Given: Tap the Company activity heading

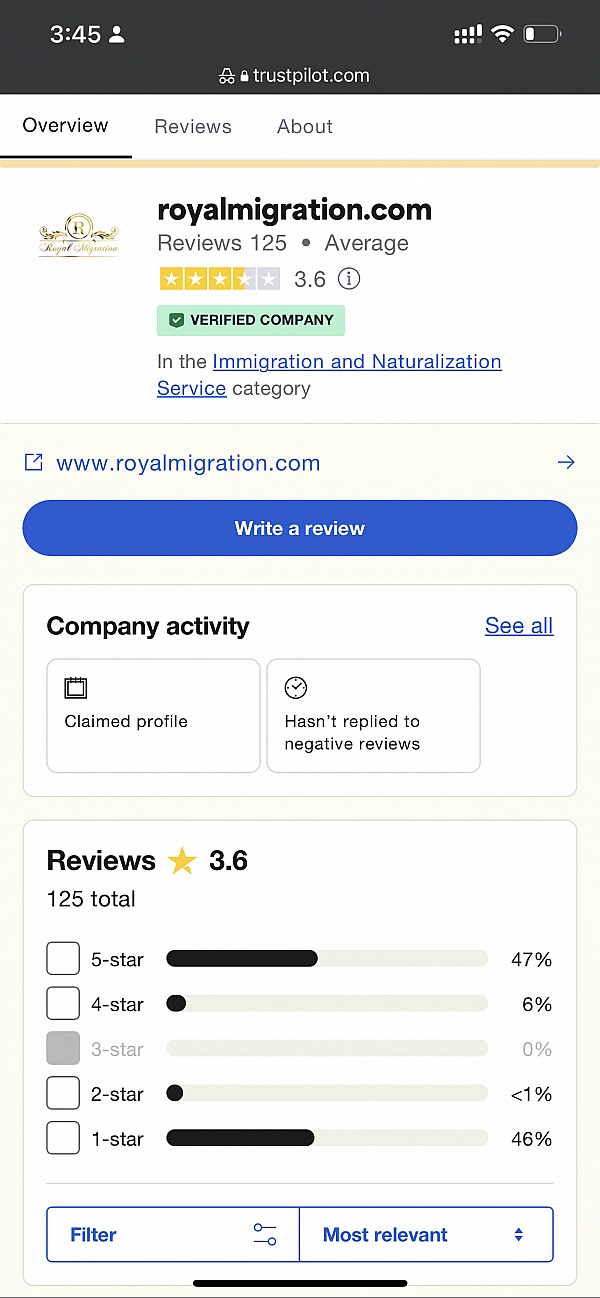Looking at the screenshot, I should tap(148, 626).
